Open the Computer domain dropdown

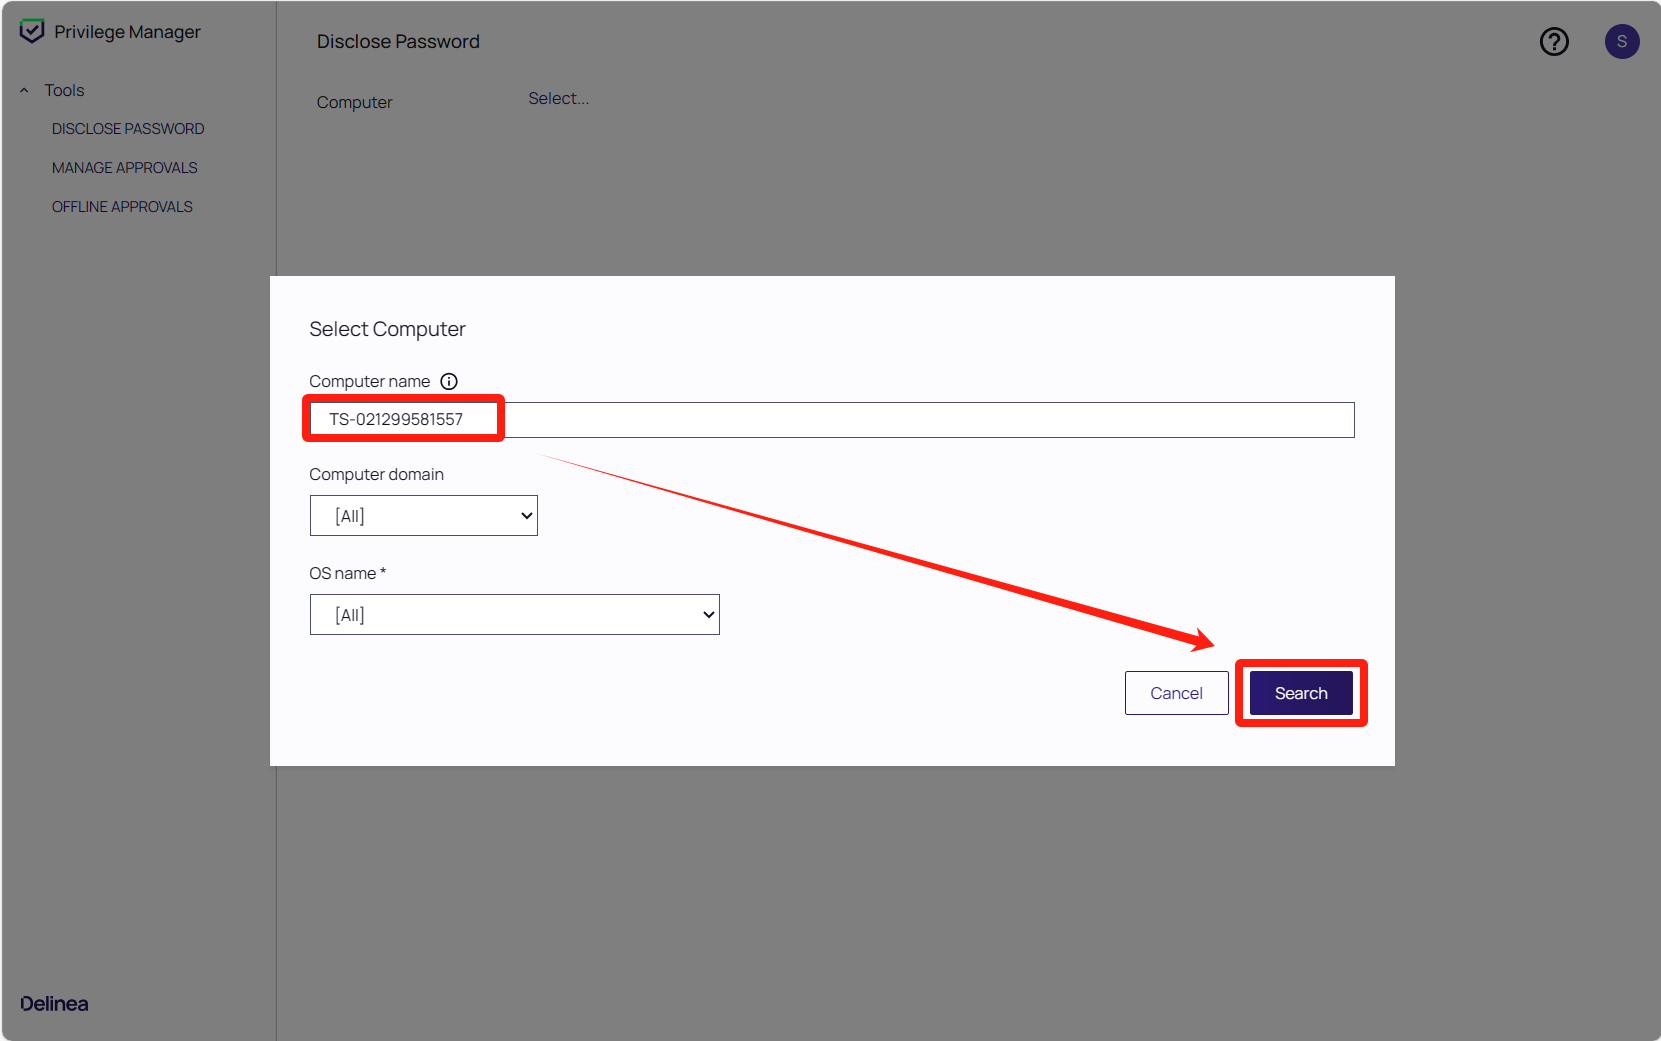[423, 516]
